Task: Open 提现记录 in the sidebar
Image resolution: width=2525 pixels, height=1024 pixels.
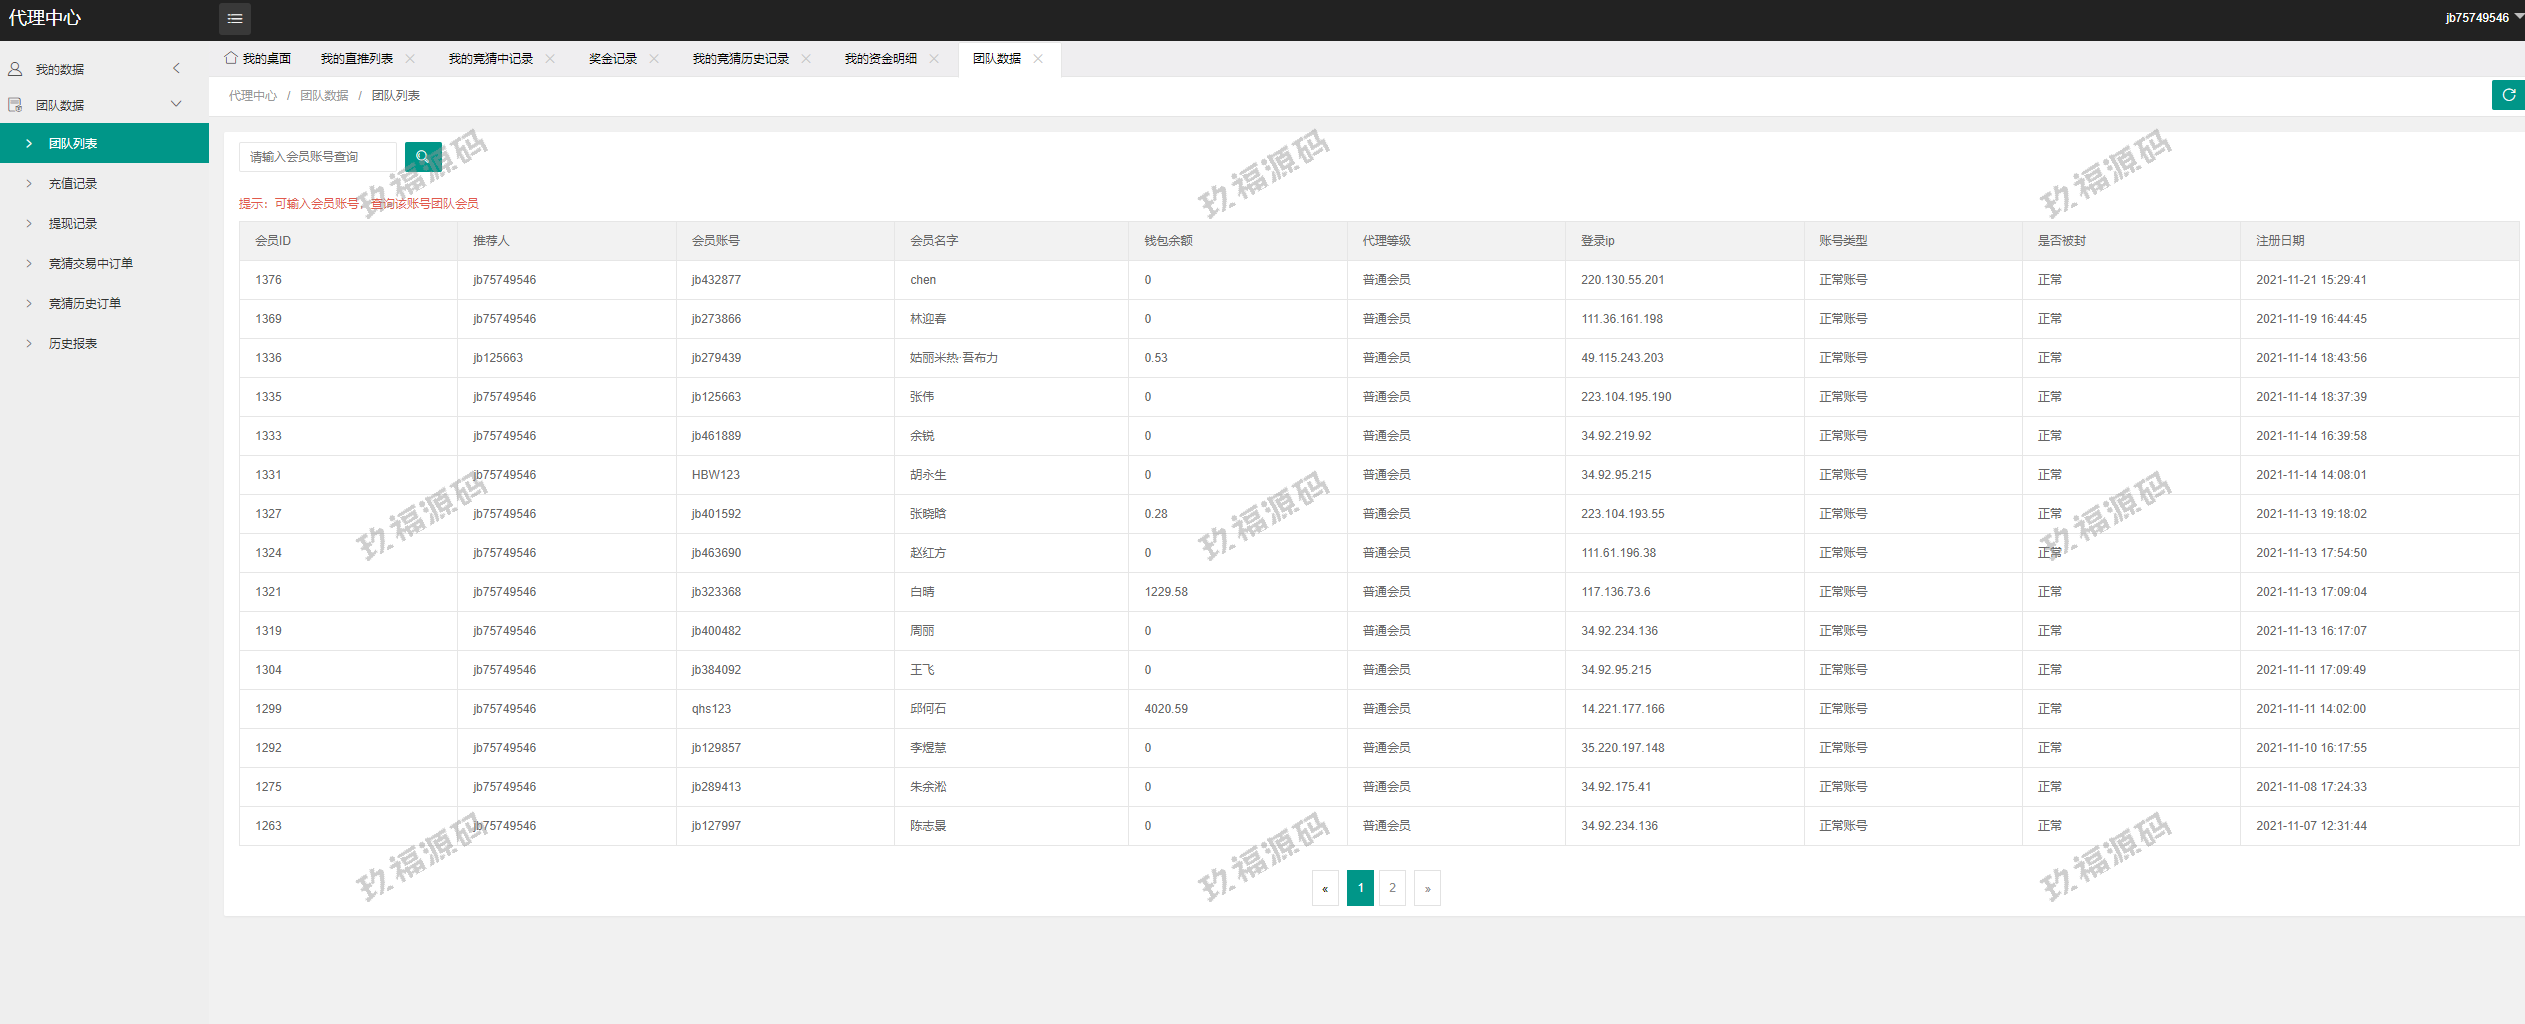Action: [x=73, y=224]
